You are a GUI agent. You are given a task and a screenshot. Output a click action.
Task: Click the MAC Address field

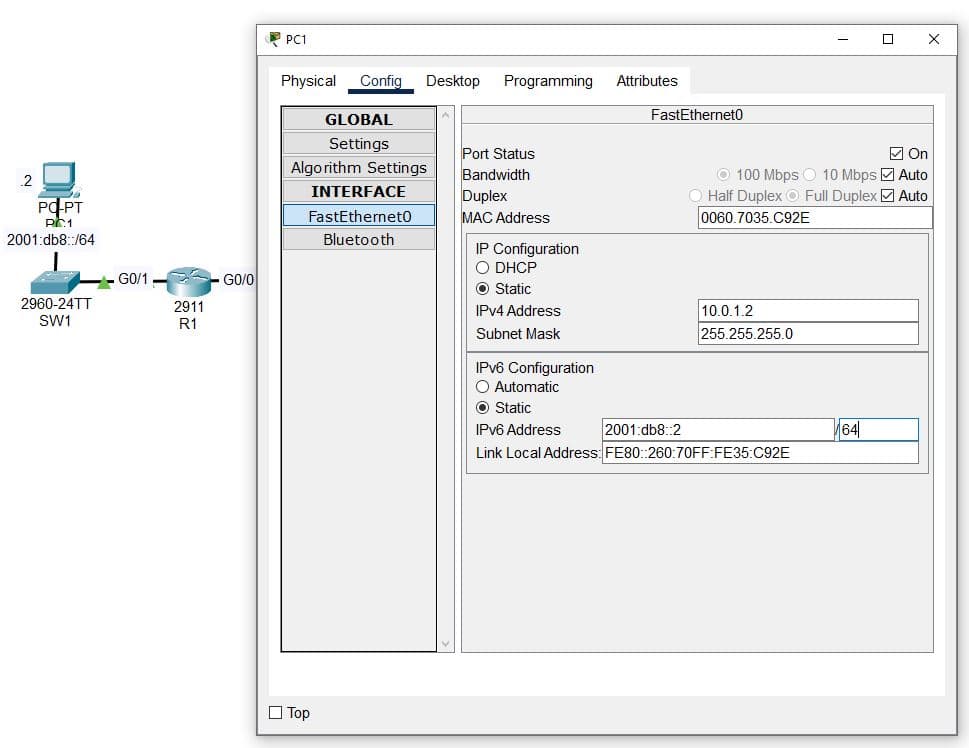tap(814, 218)
